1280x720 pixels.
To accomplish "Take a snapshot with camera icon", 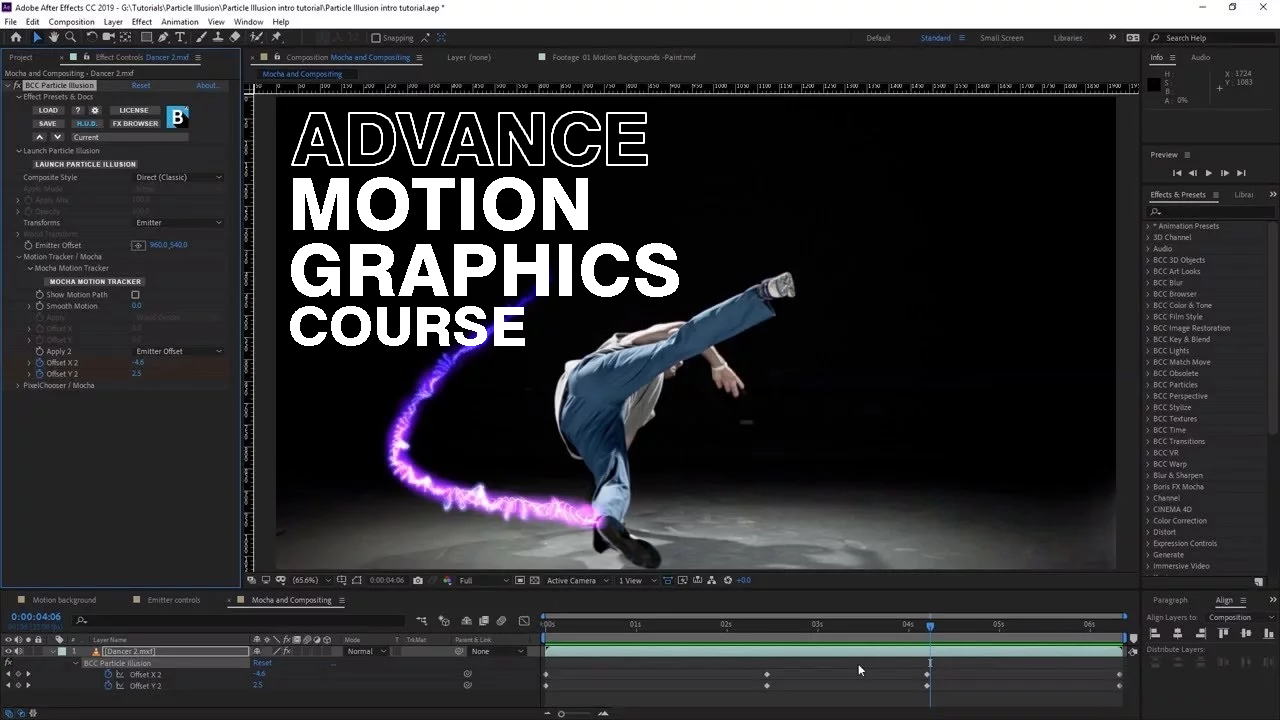I will point(418,580).
